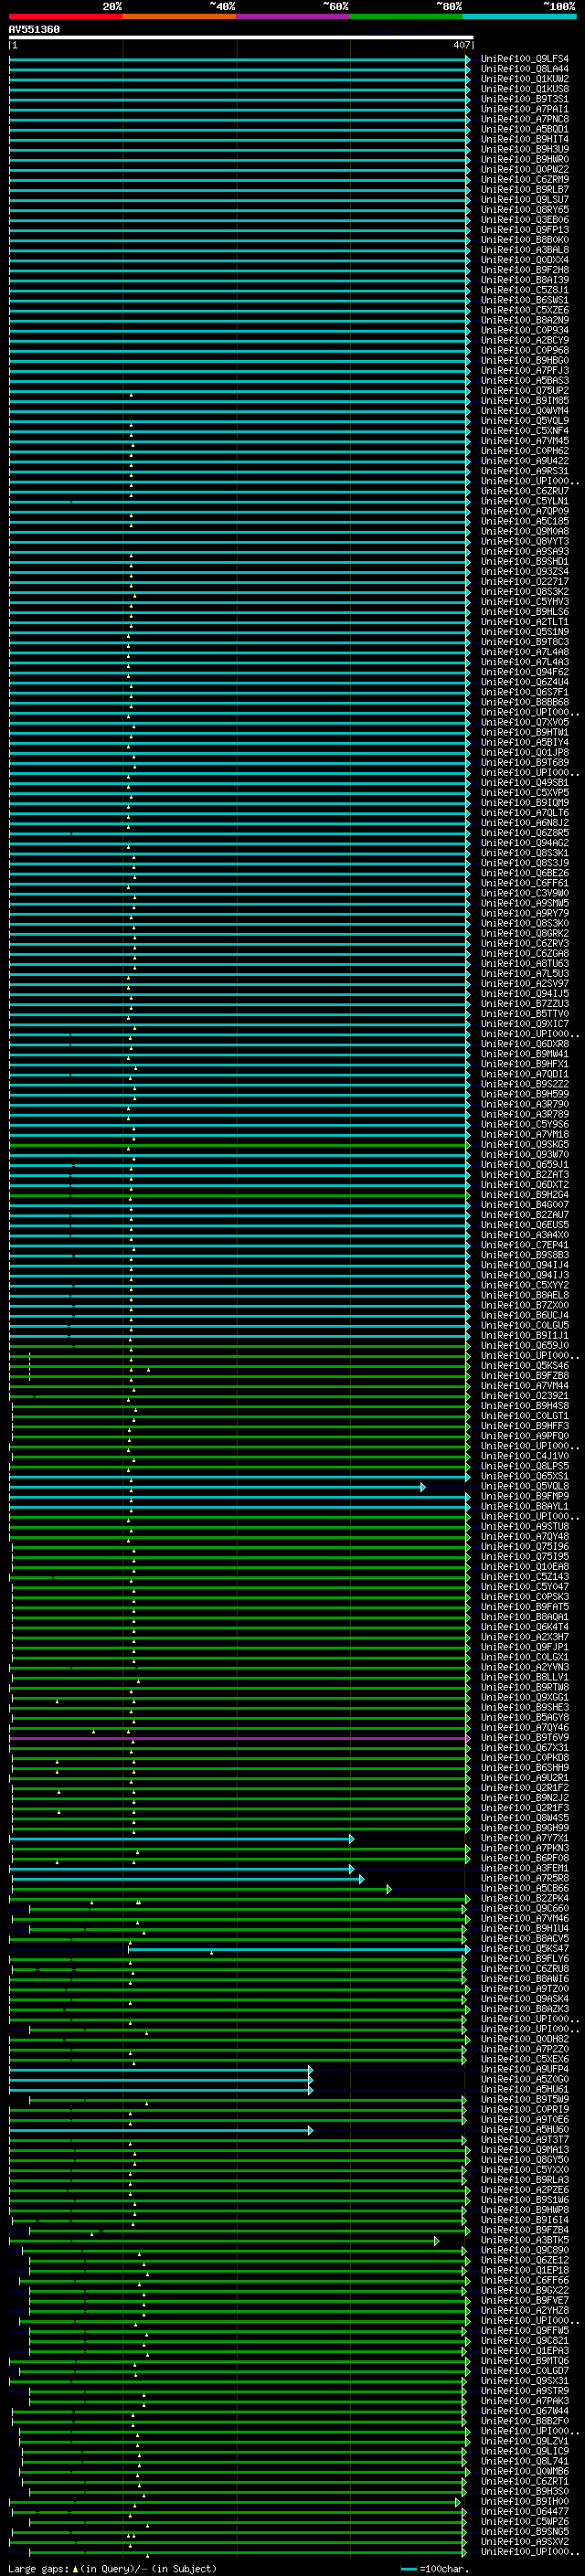Select the UniRef100_Q75UP2 label
This screenshot has width=585, height=2576.
[x=525, y=391]
